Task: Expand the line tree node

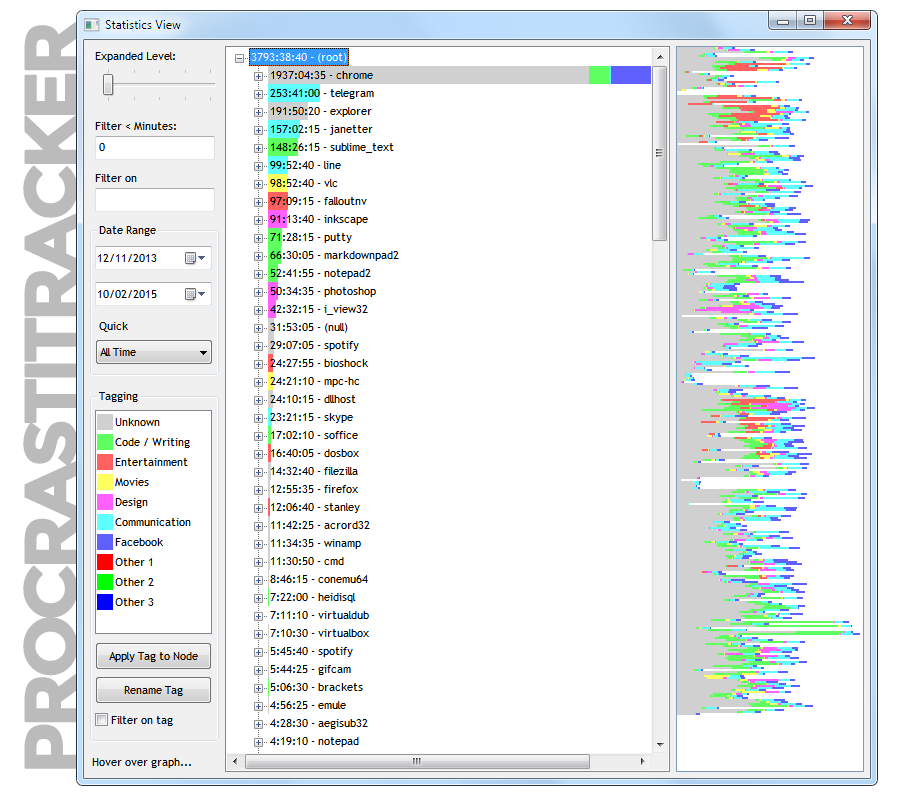Action: tap(258, 166)
